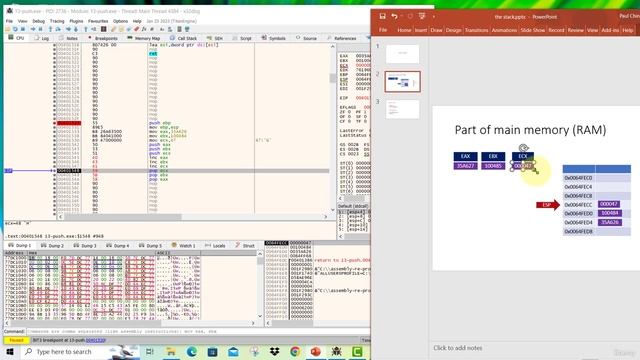Click breakpoint address link in status bar
This screenshot has height=360, width=640.
coord(96,340)
